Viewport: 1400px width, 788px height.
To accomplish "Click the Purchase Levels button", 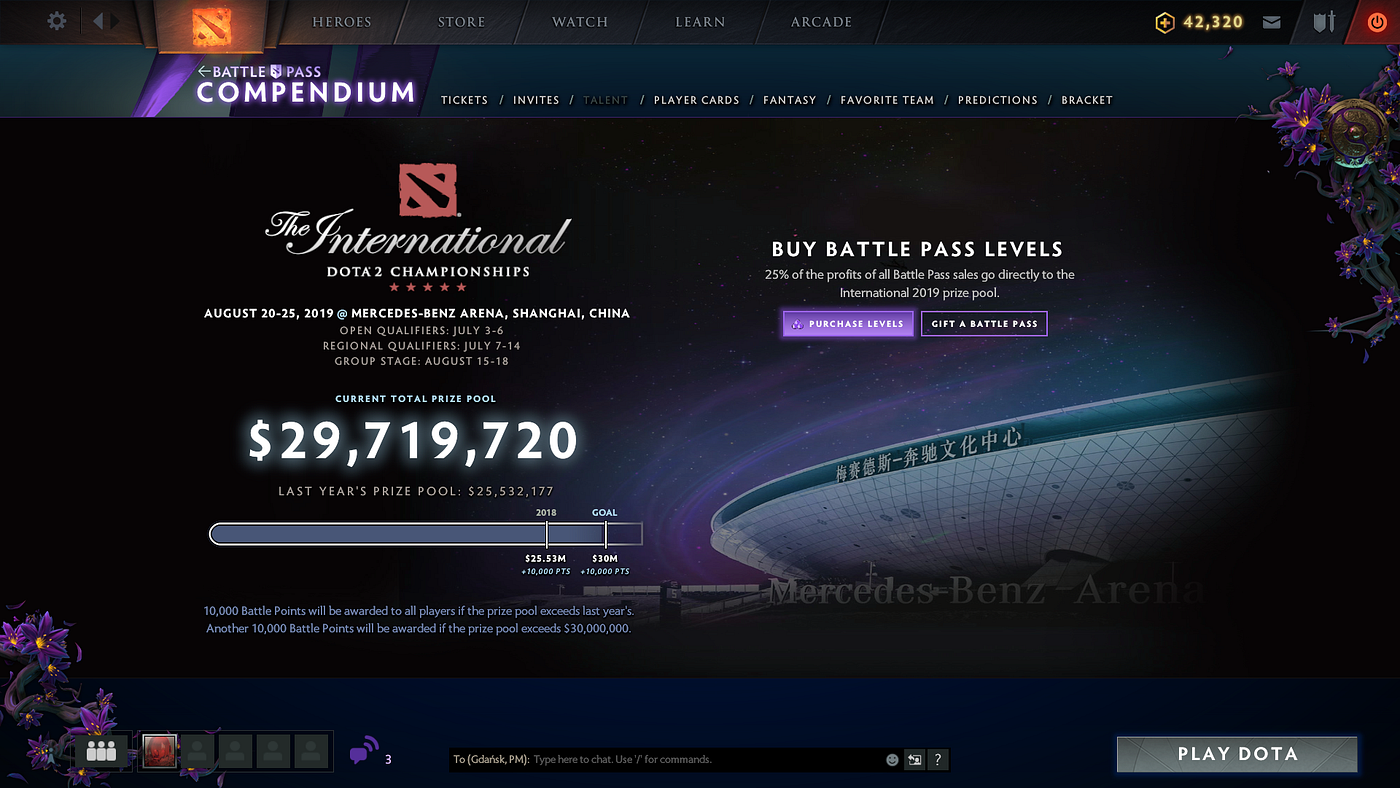I will point(848,324).
